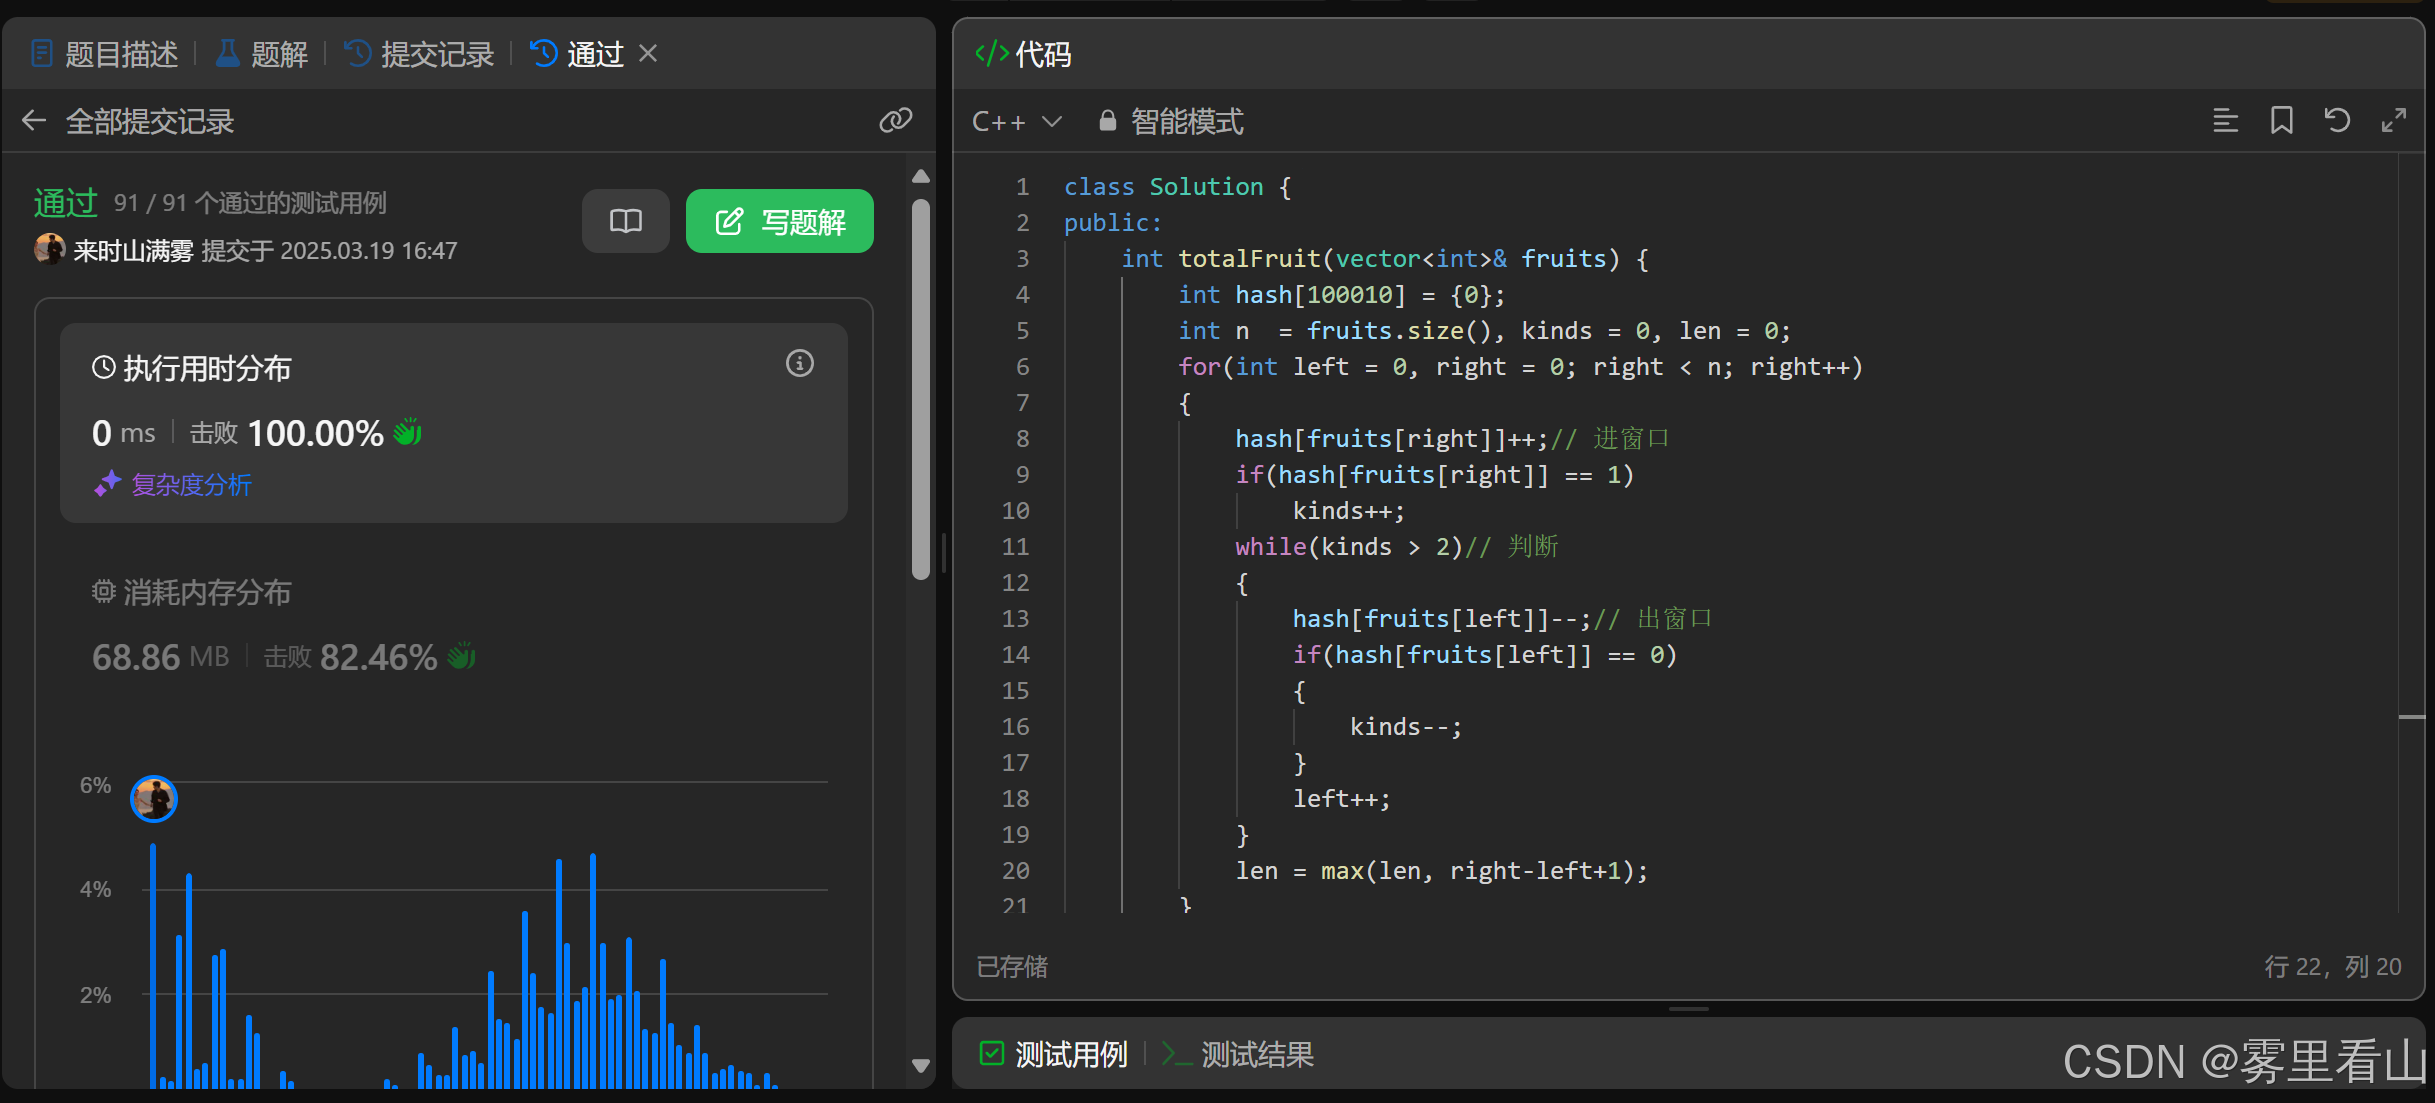The image size is (2435, 1103).
Task: Click the green 写题解 button
Action: tap(779, 221)
